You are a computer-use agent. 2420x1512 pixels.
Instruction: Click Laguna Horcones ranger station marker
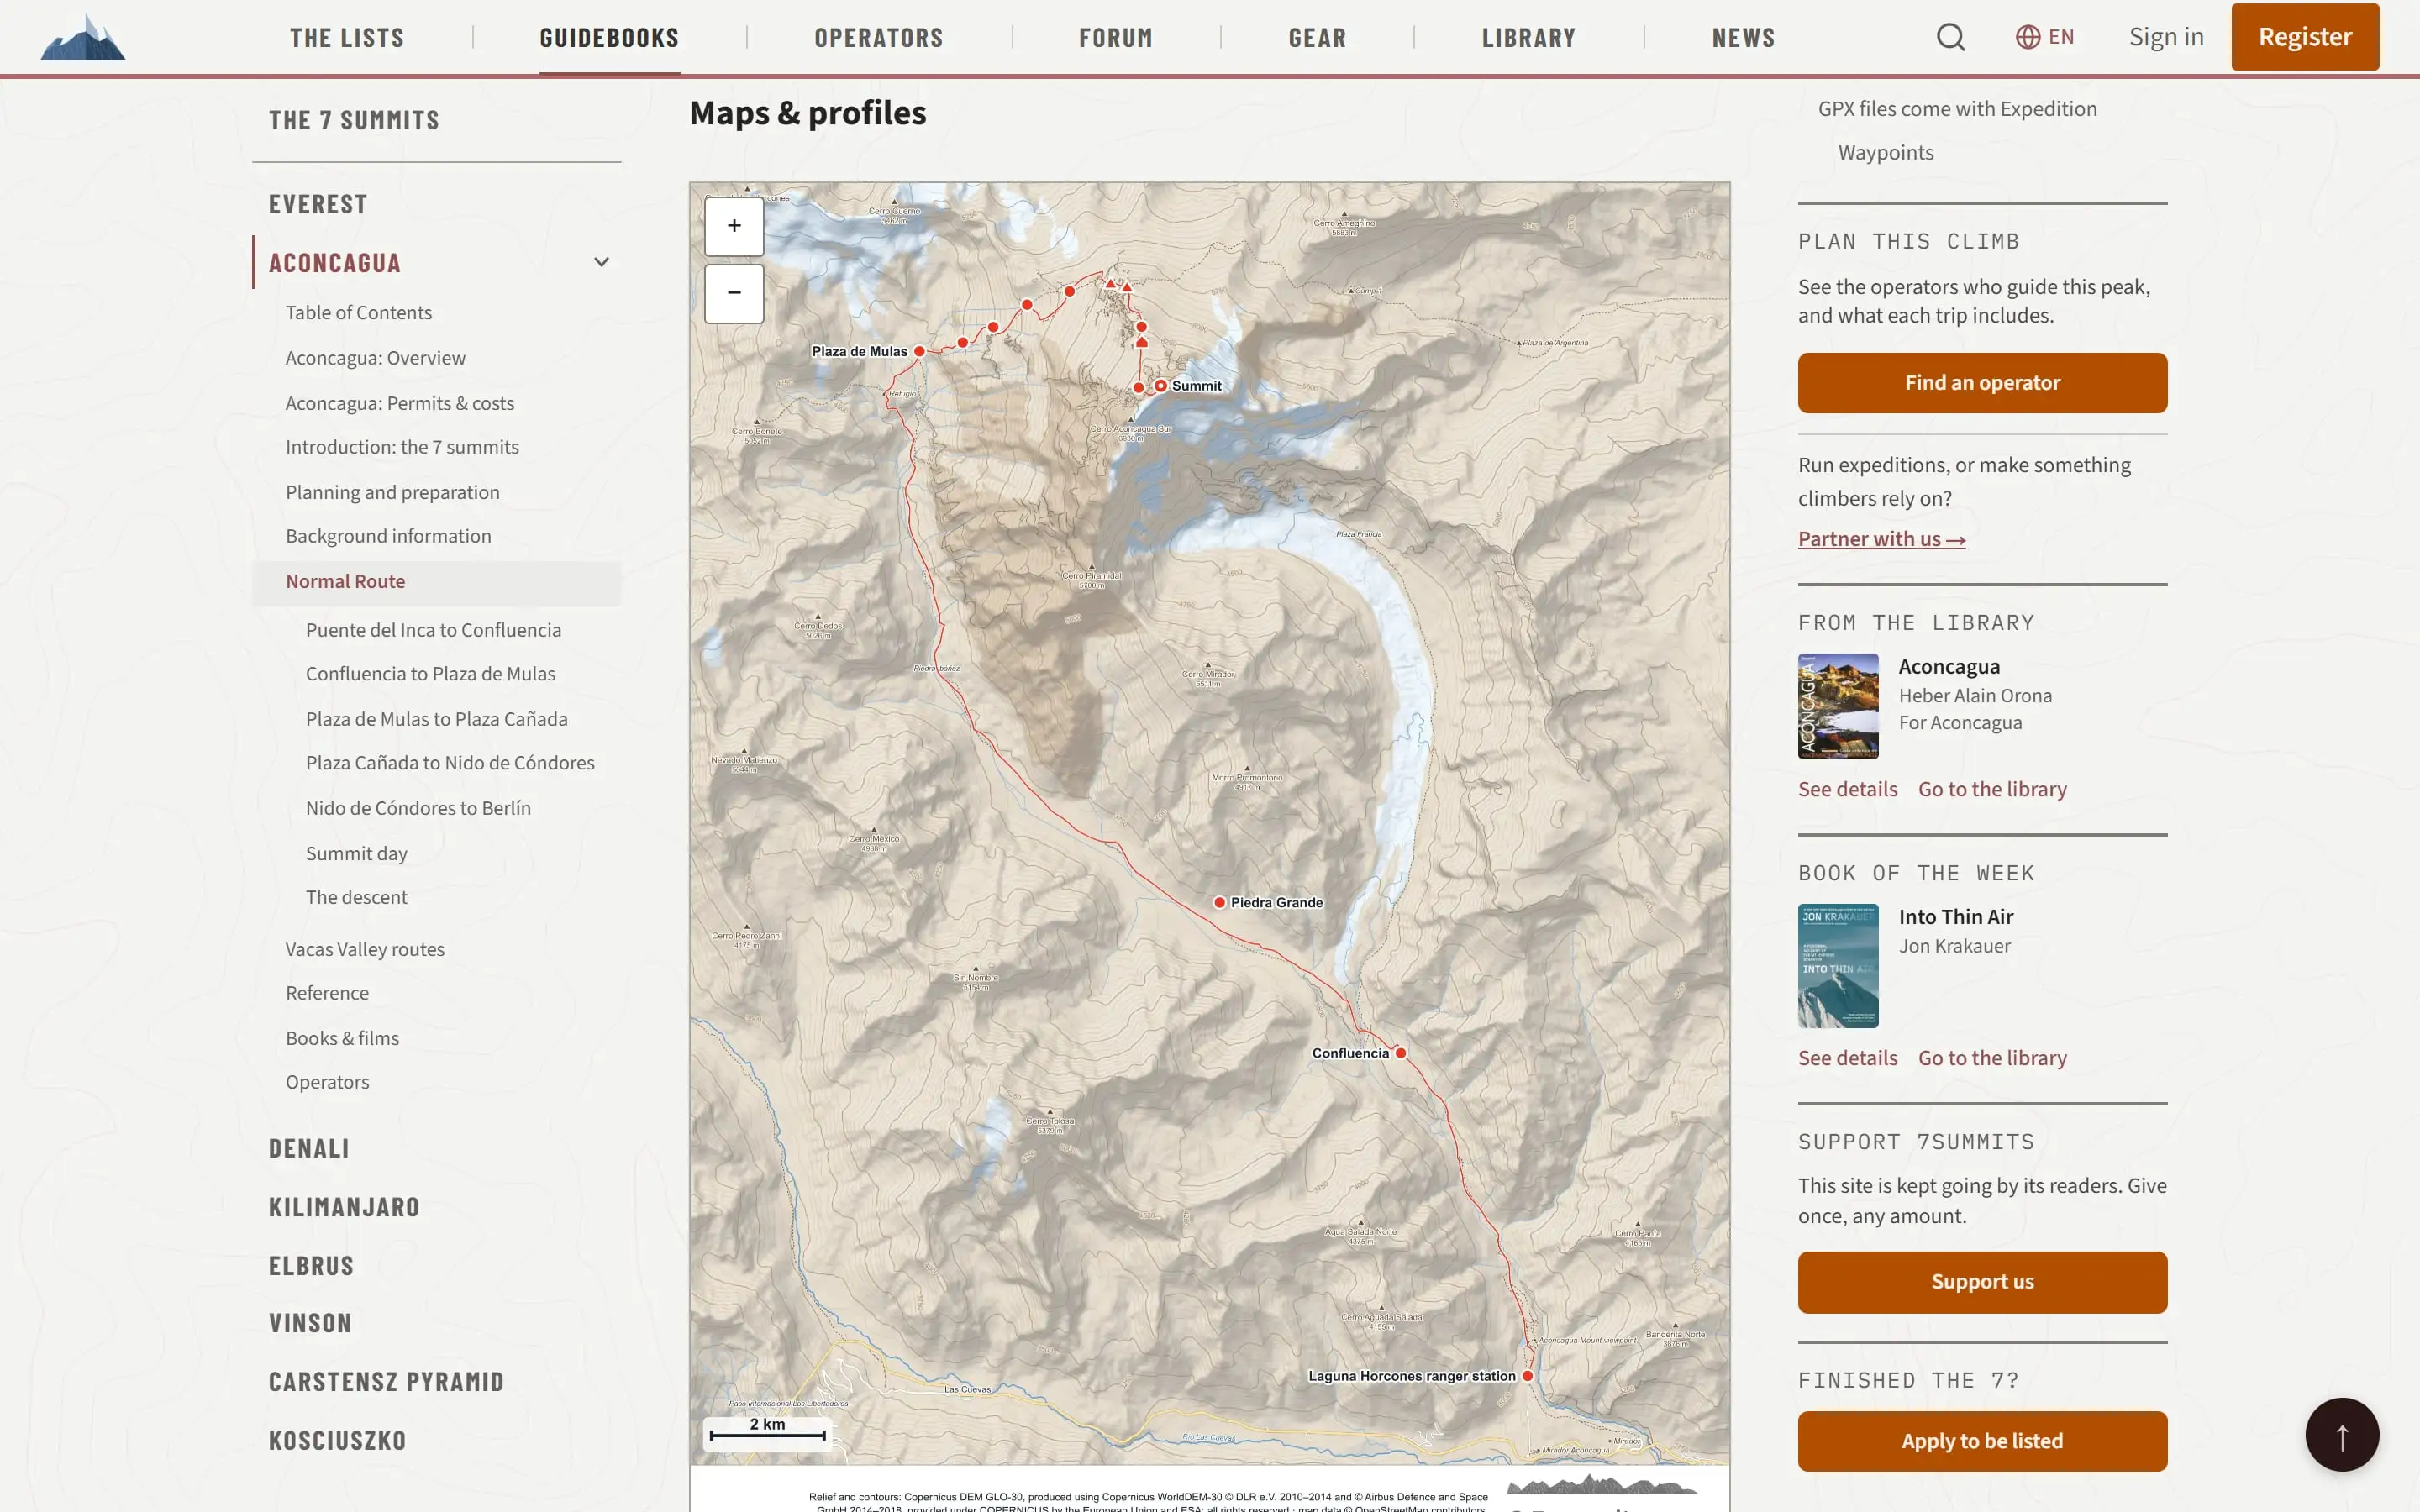(x=1527, y=1376)
